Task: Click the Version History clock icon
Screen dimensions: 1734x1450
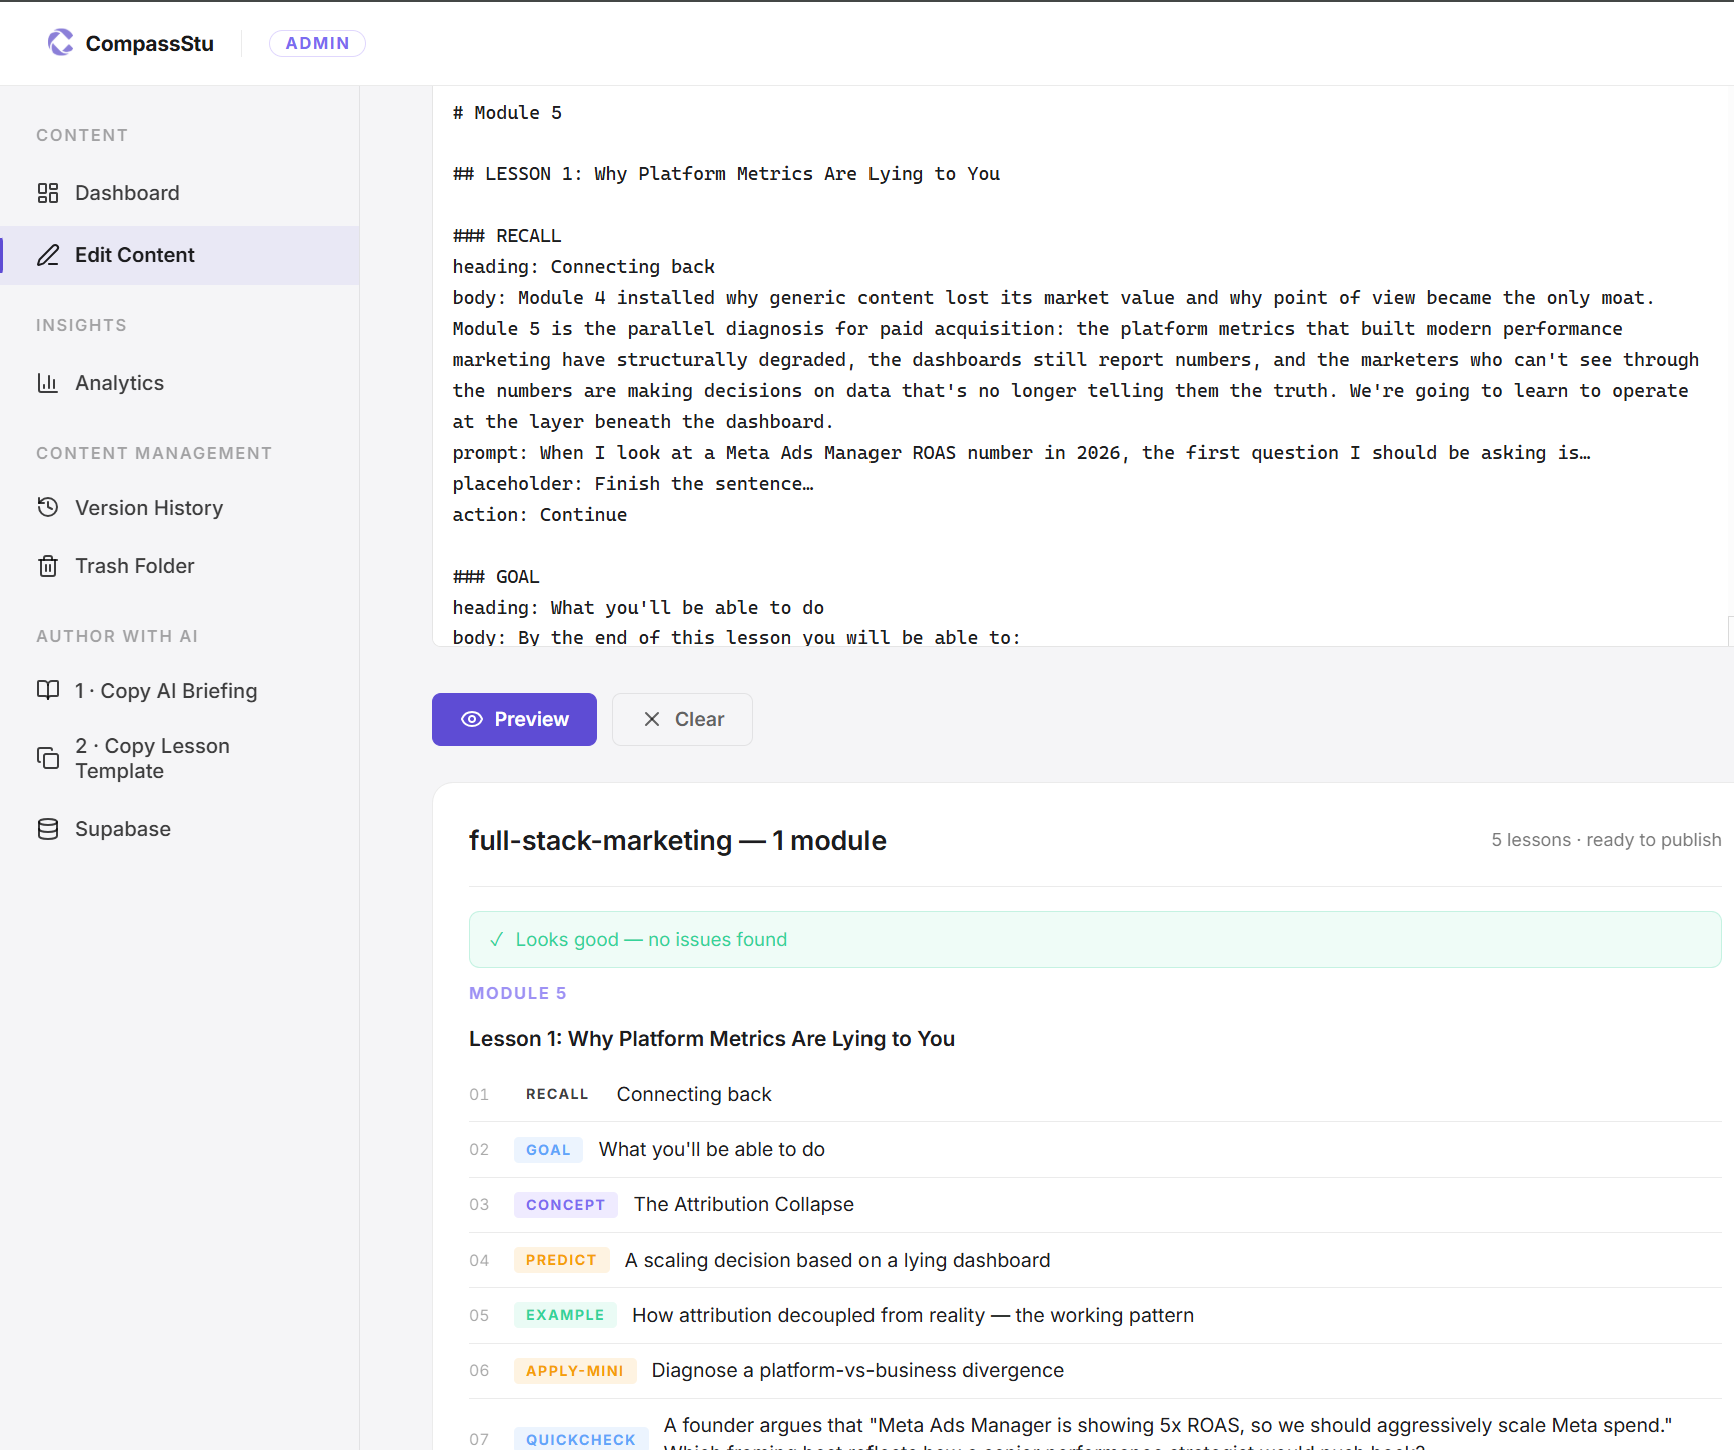Action: (48, 507)
